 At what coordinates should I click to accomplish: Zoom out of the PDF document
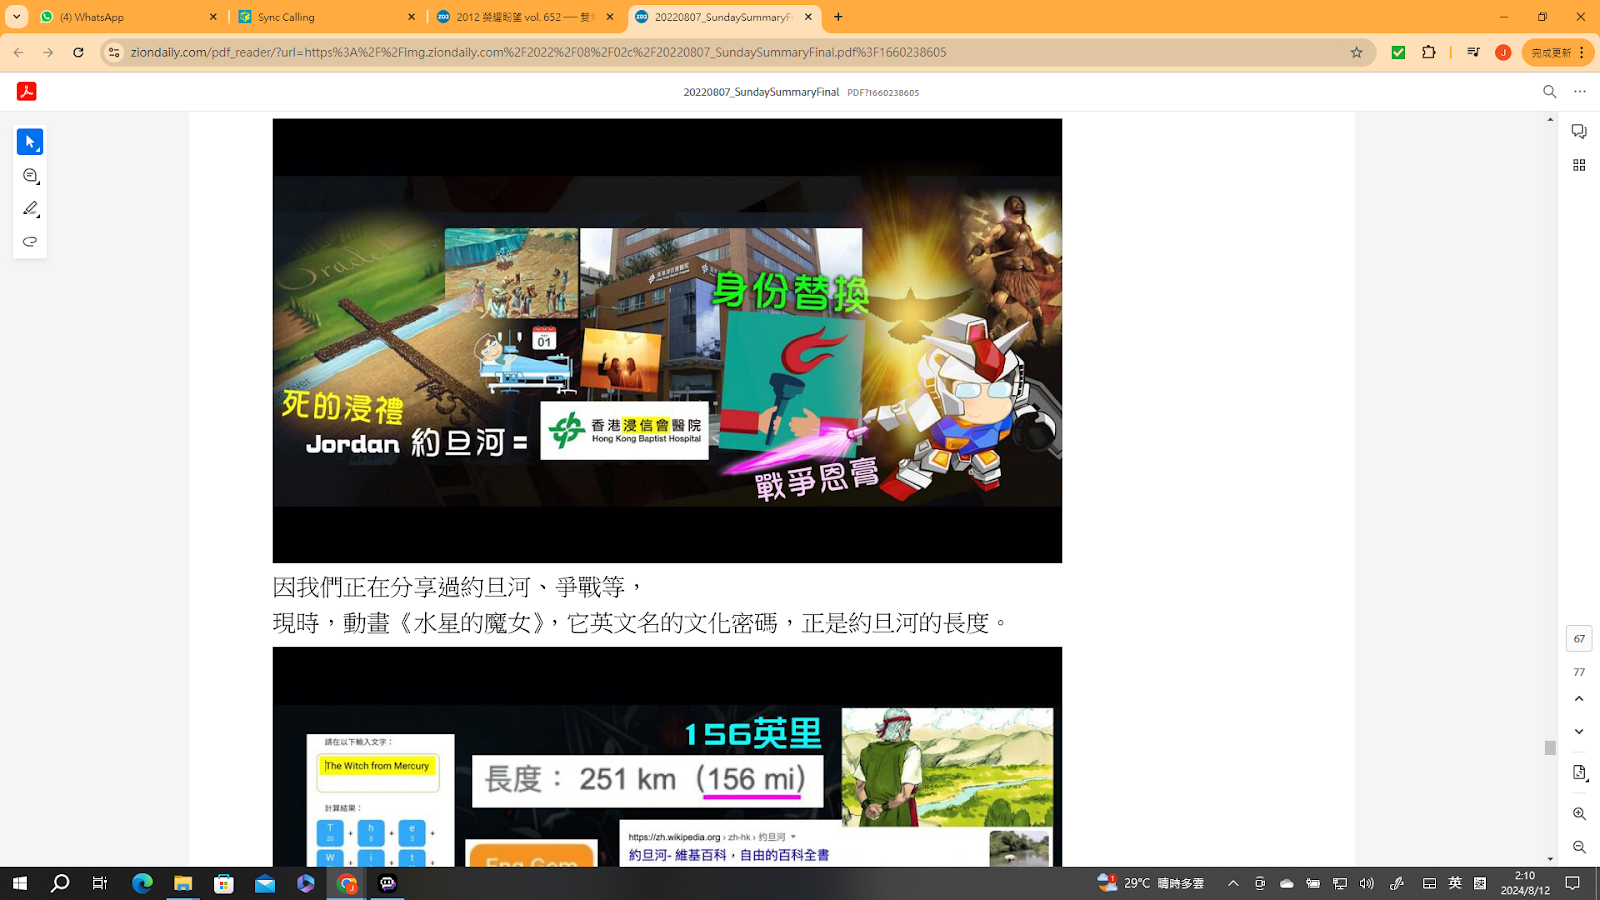tap(1579, 847)
